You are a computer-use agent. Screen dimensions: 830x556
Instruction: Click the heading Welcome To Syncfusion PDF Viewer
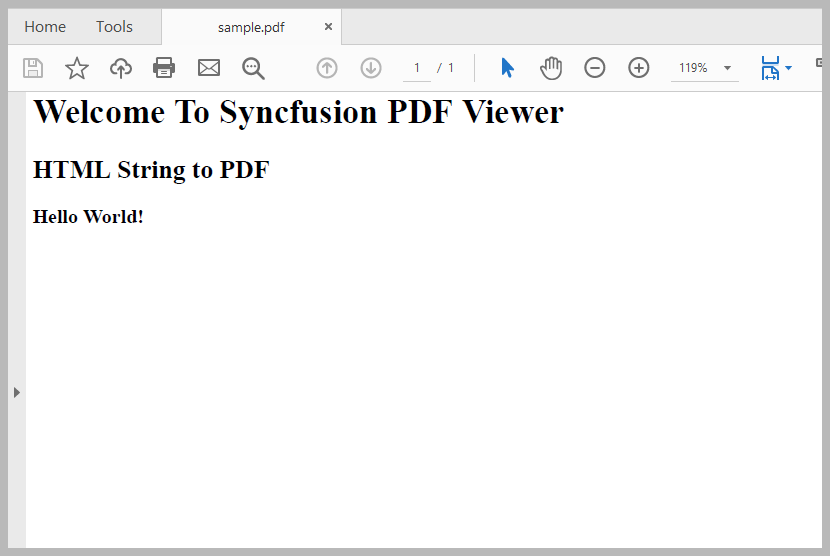[299, 112]
